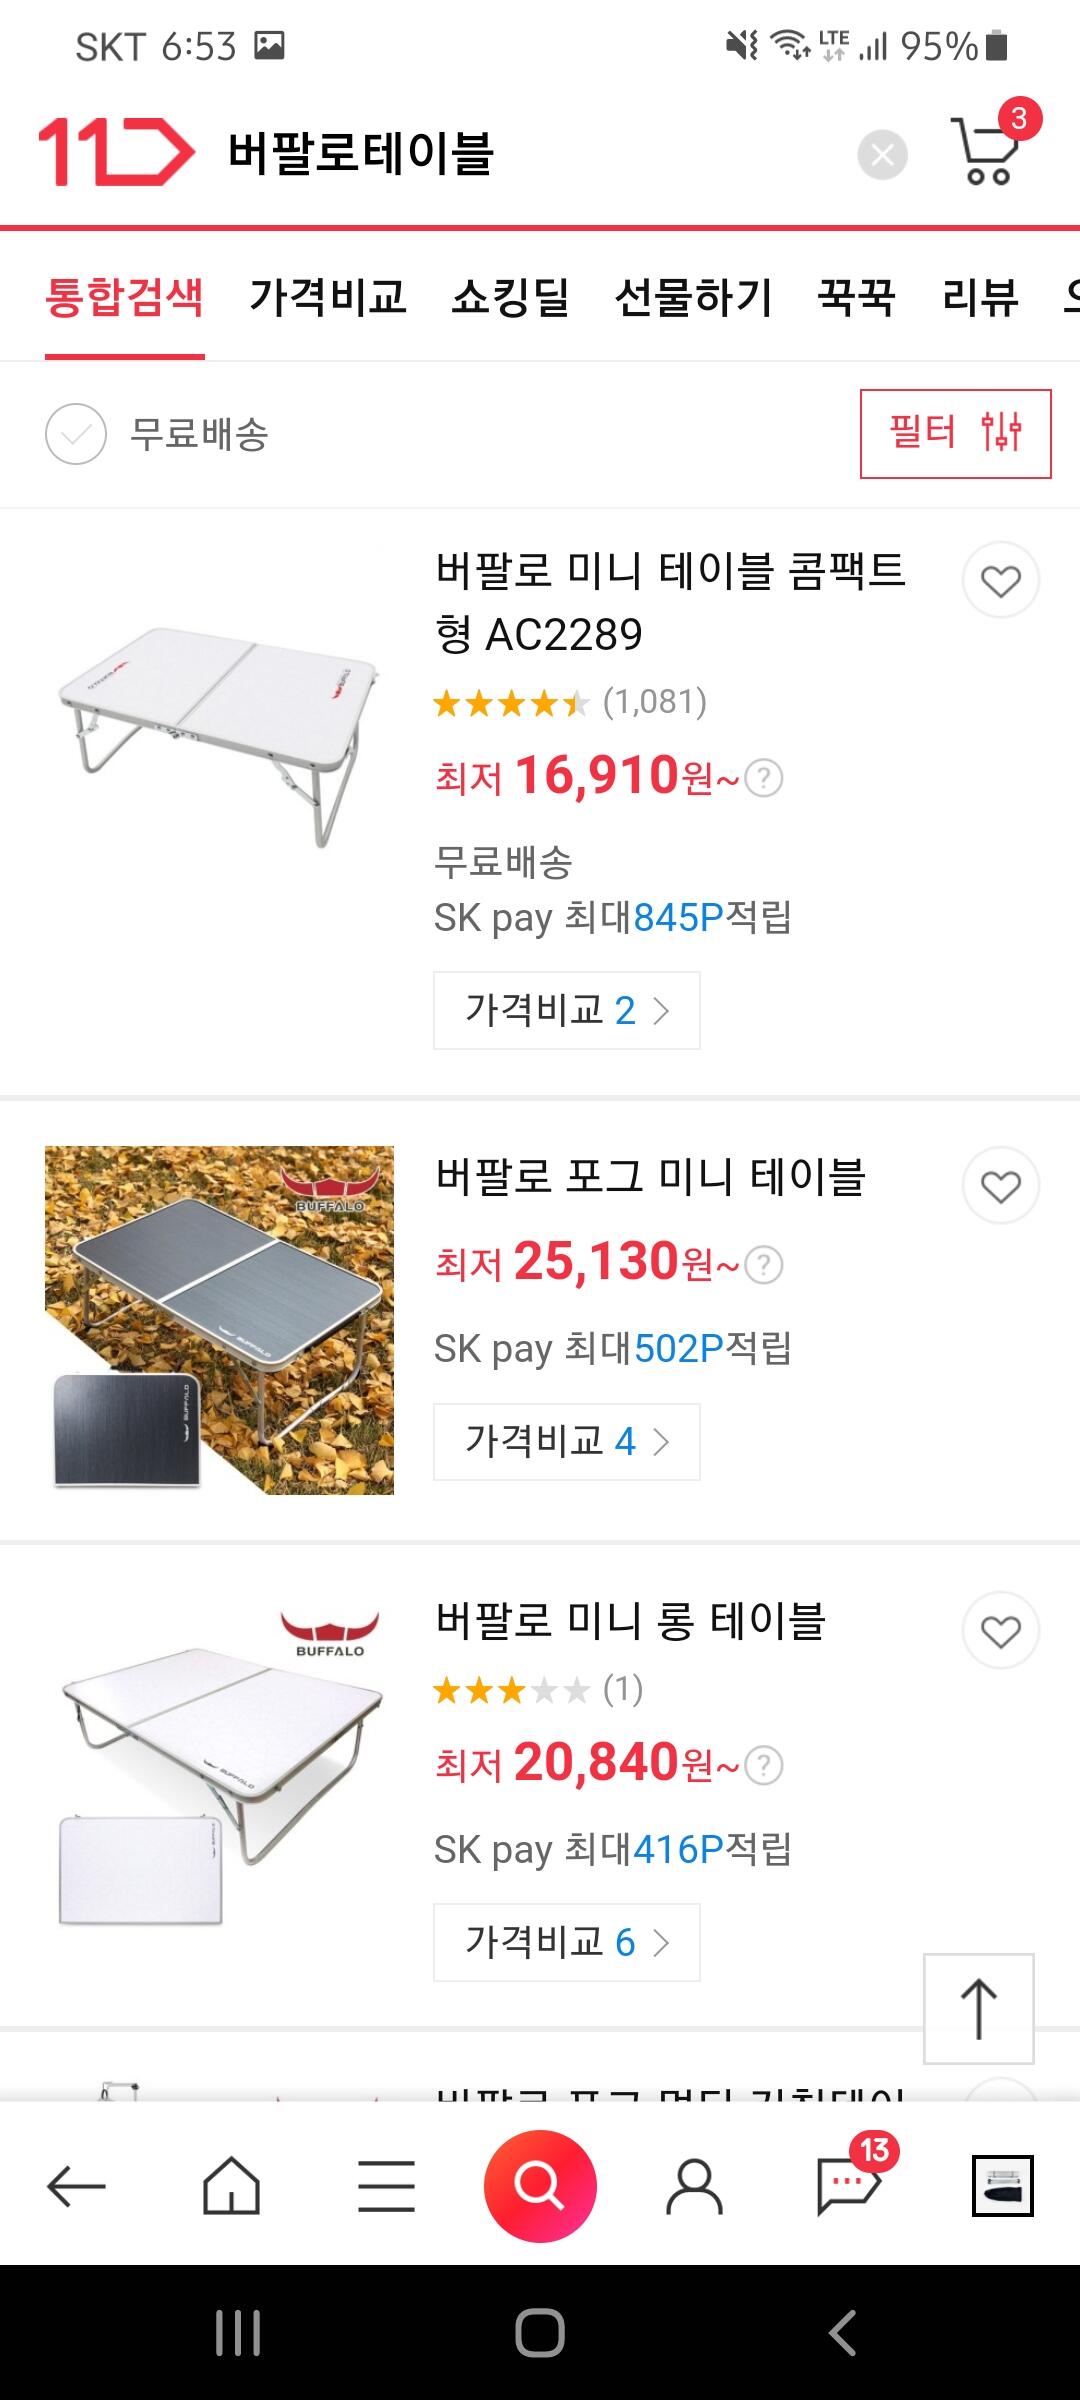The image size is (1080, 2400).
Task: Like 버팔로 미니 테이블 콤팩트형 item
Action: pos(1000,581)
